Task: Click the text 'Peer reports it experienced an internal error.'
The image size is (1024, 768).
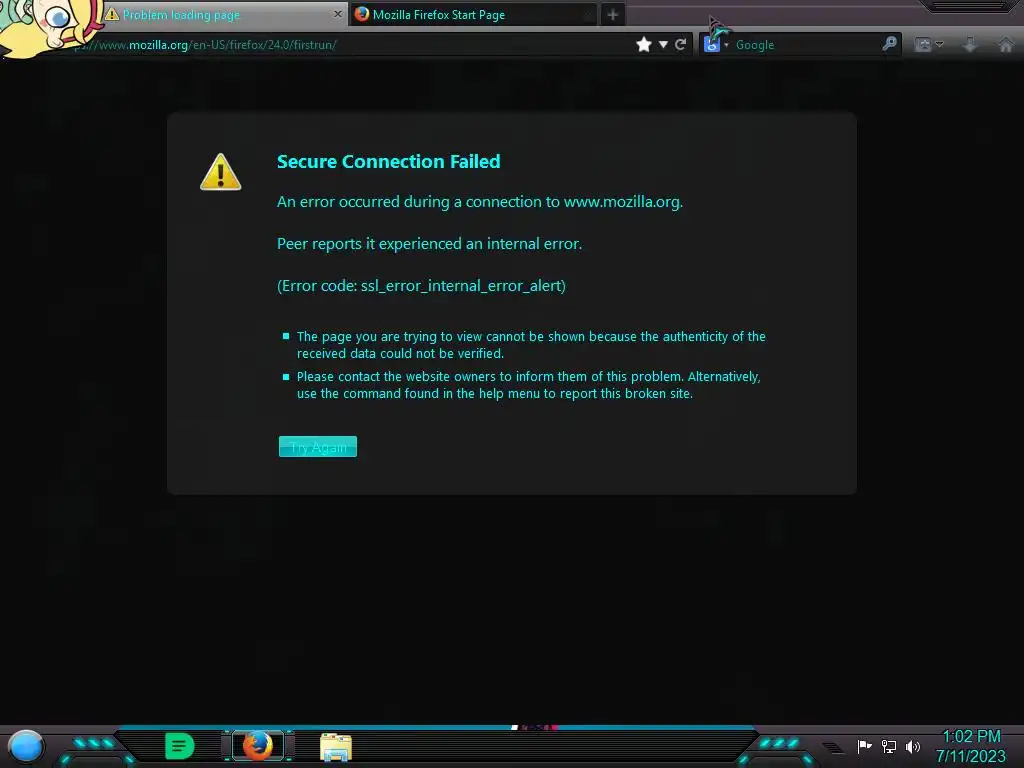Action: 429,244
